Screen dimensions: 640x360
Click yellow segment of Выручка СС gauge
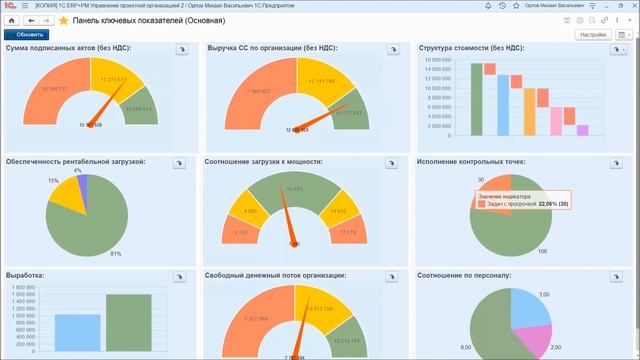coord(322,81)
